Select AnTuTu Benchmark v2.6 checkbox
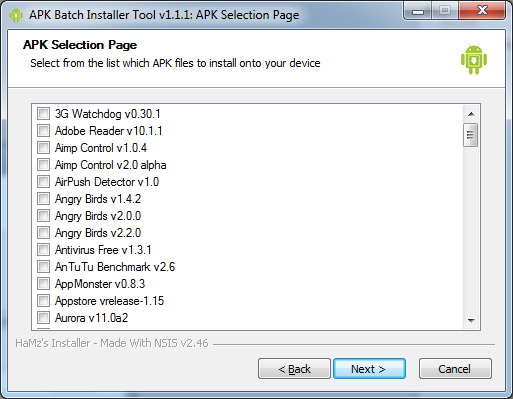The height and width of the screenshot is (399, 513). pos(43,266)
